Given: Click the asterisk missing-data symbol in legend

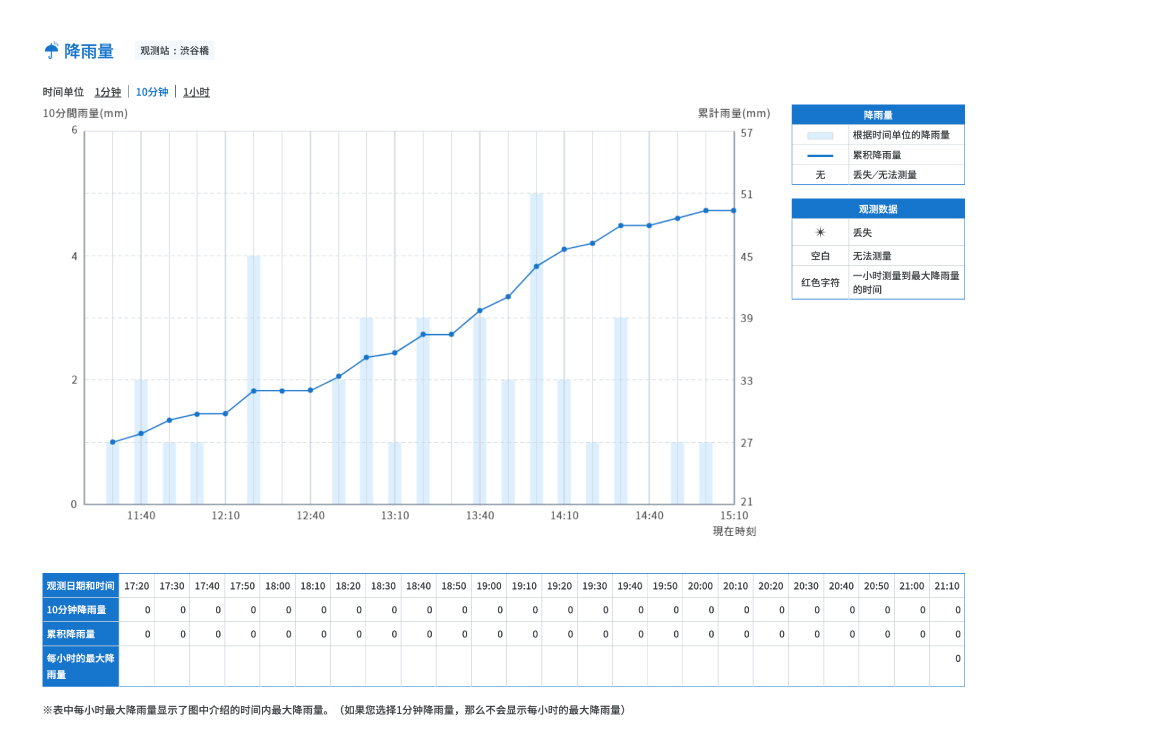Looking at the screenshot, I should (x=820, y=232).
